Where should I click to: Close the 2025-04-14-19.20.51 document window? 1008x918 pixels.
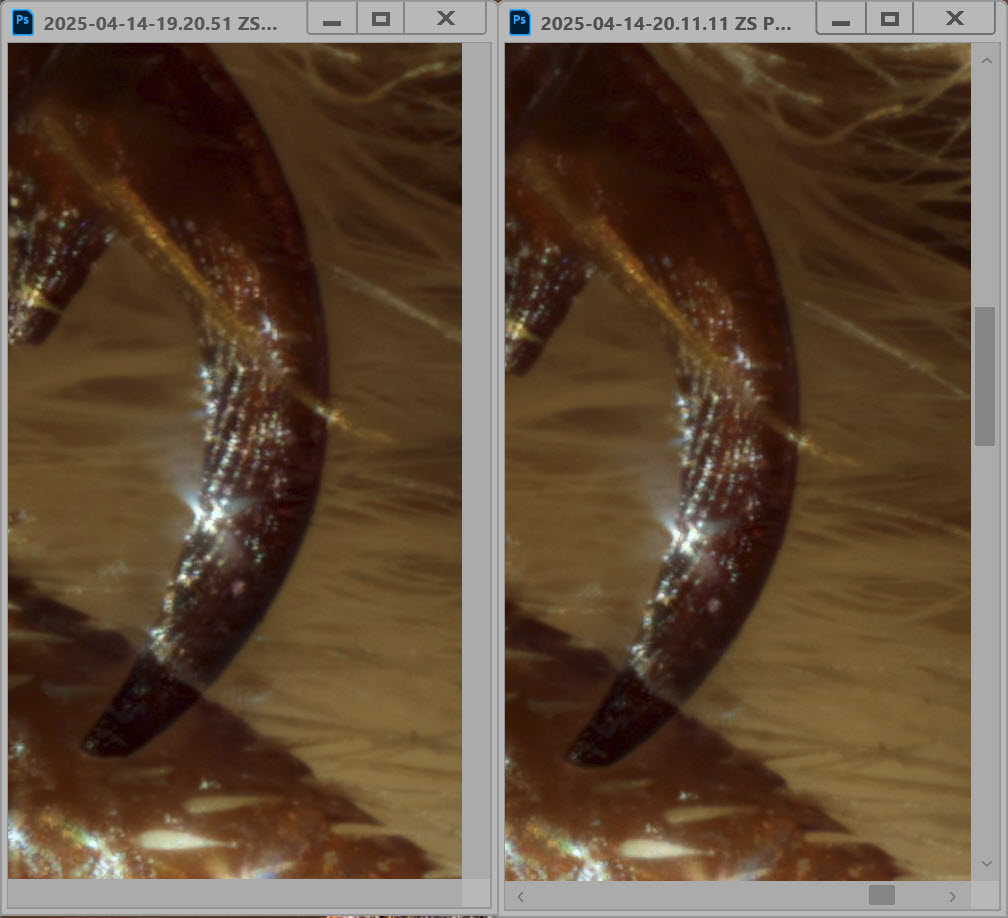[x=446, y=19]
